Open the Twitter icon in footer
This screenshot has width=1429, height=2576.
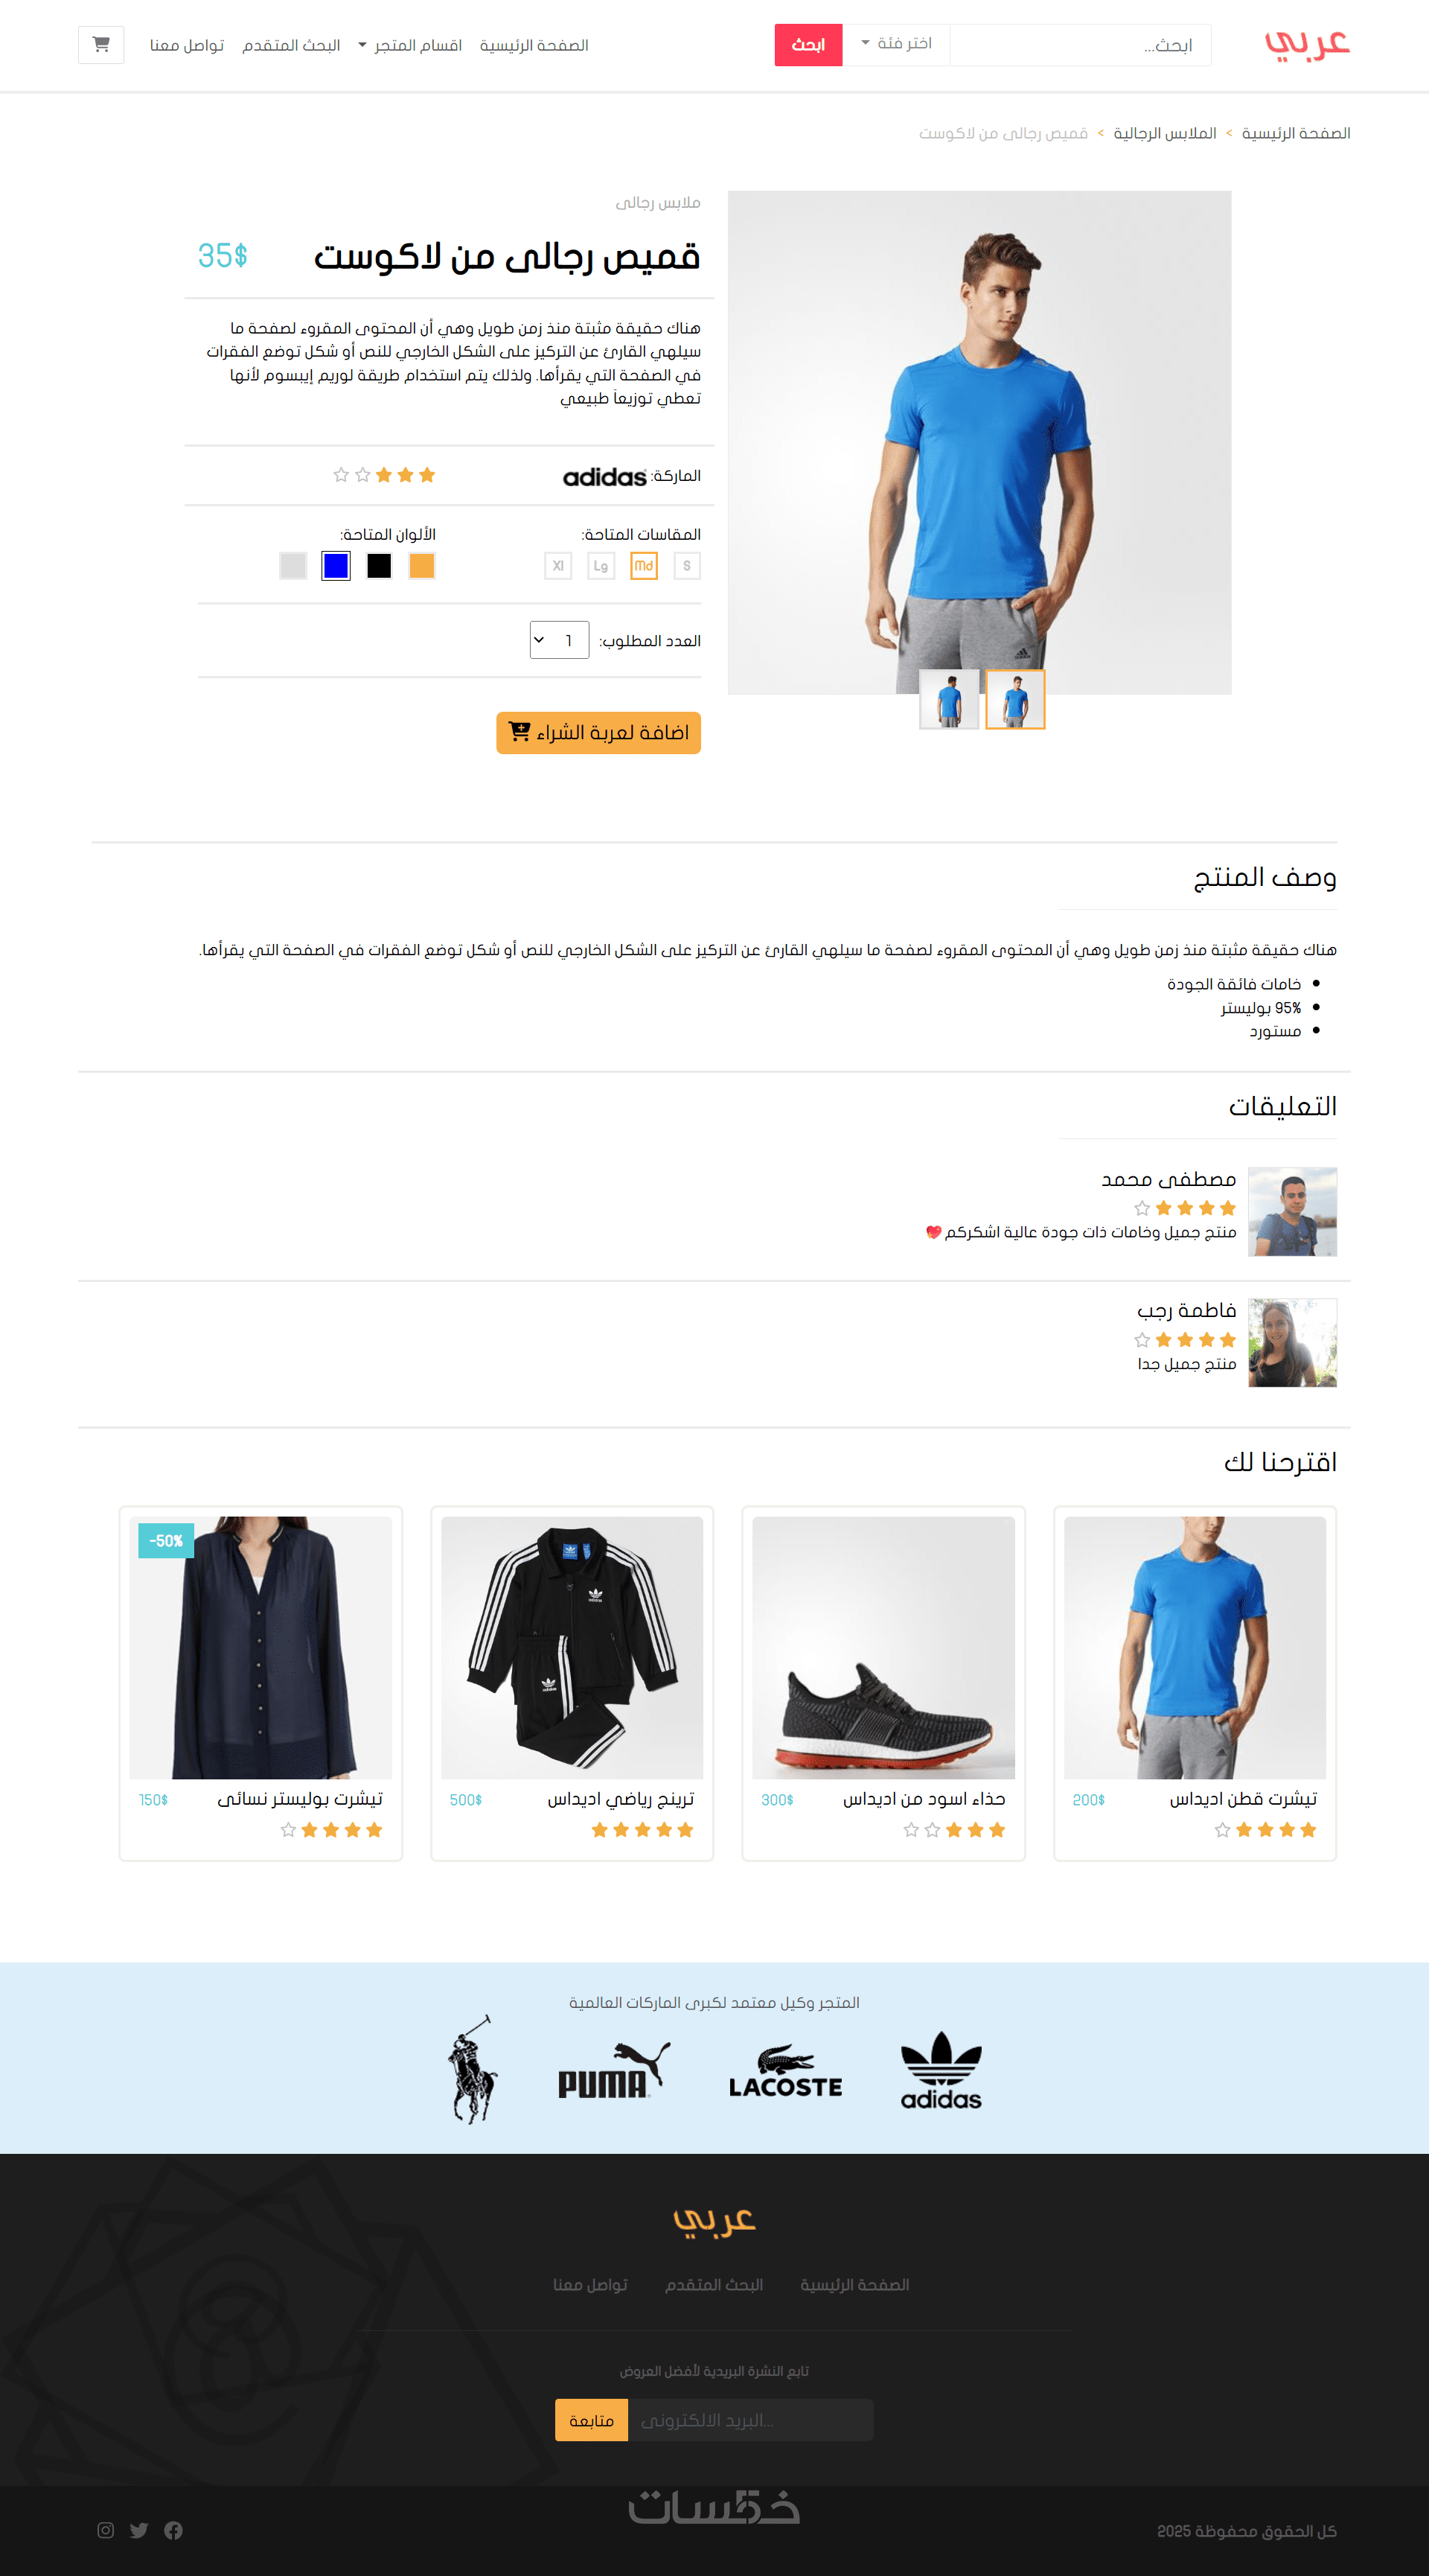pos(139,2530)
